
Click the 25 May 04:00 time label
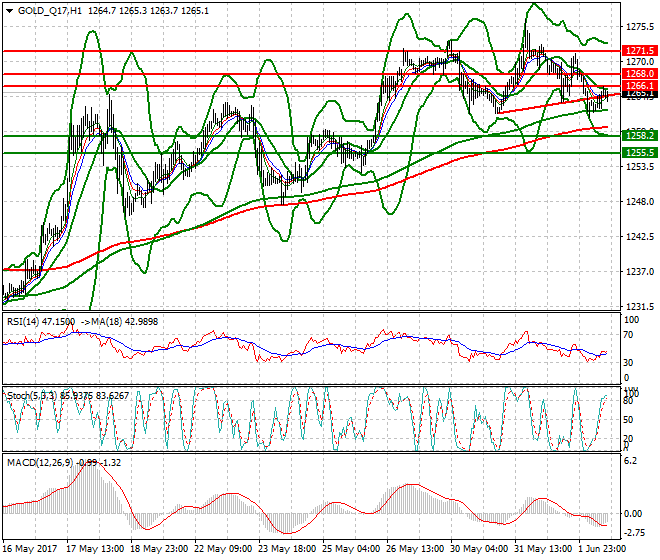pyautogui.click(x=351, y=549)
